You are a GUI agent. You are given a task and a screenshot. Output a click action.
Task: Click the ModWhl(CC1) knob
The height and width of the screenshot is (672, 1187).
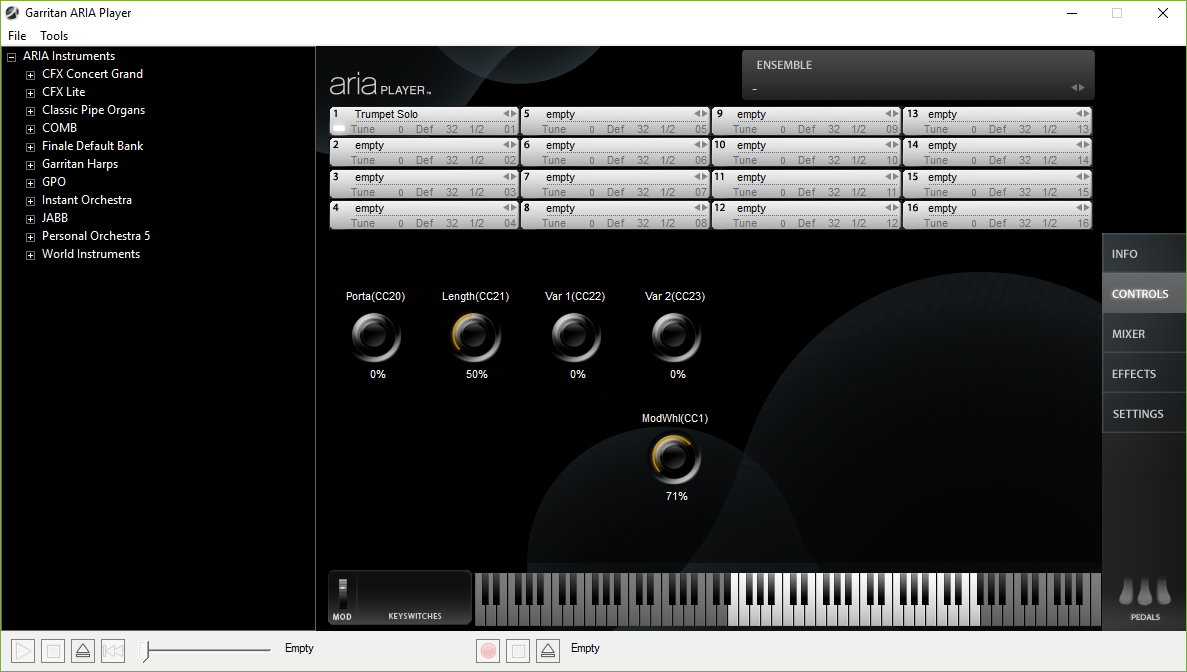click(675, 459)
